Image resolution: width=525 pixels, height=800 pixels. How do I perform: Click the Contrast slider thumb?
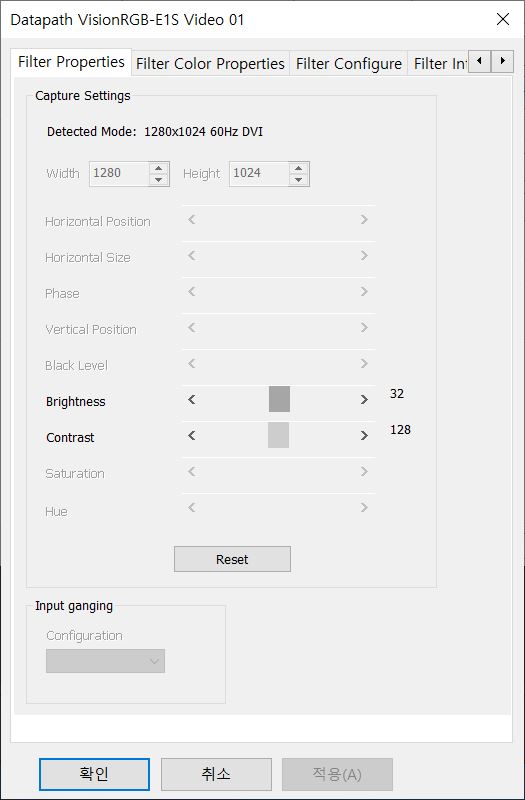tap(279, 435)
